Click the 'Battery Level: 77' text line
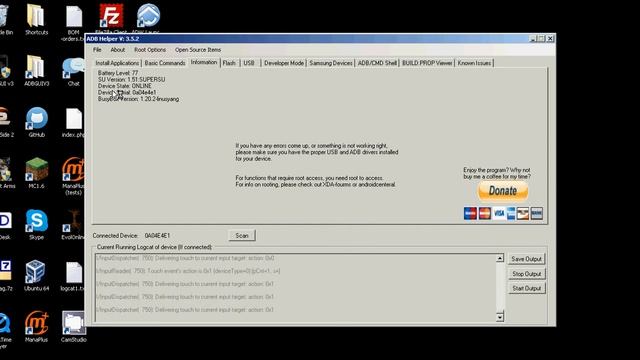 tap(118, 73)
